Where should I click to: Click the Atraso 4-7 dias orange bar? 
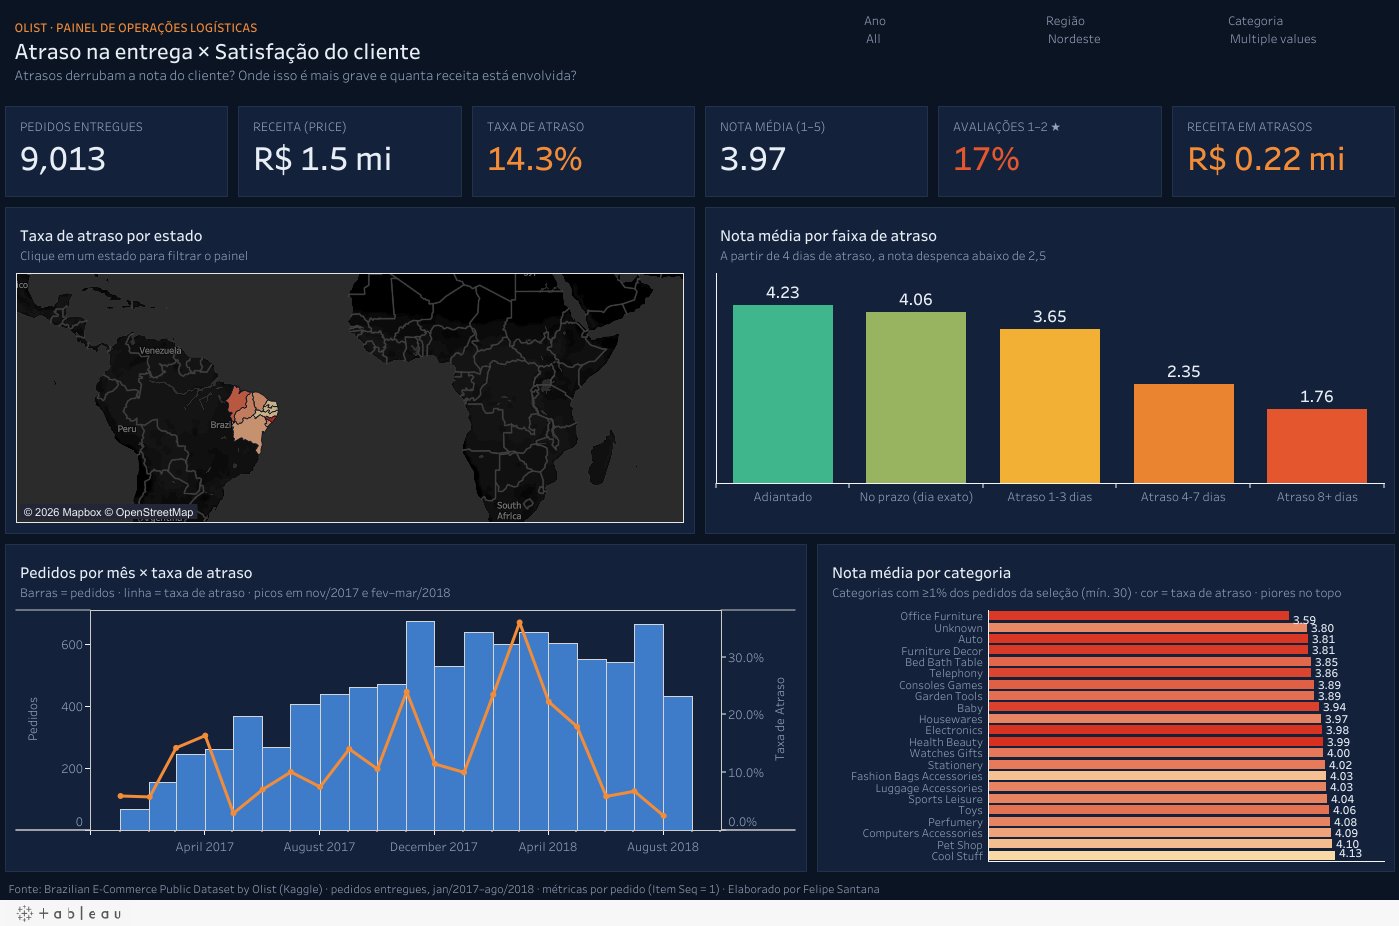[x=1184, y=434]
